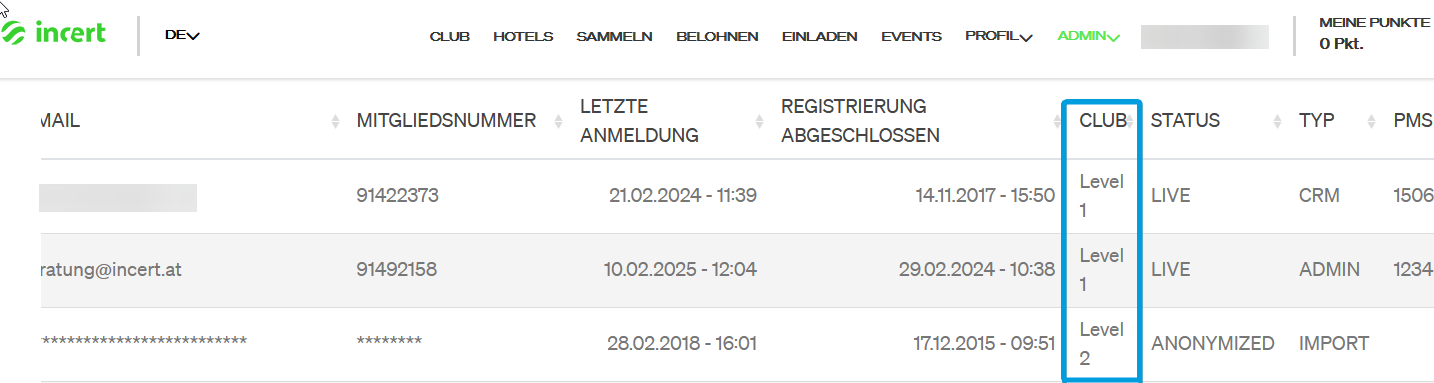Open the DE language dropdown

pyautogui.click(x=182, y=35)
